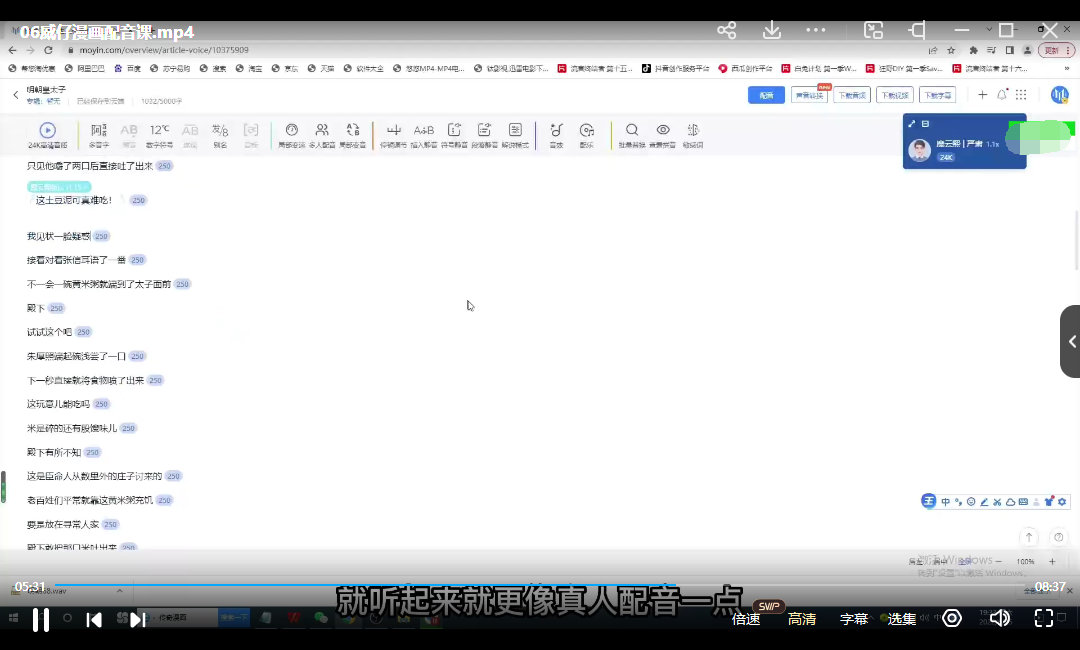1080x650 pixels.
Task: Increase zoom with the plus beside 100%
Action: [x=1052, y=561]
